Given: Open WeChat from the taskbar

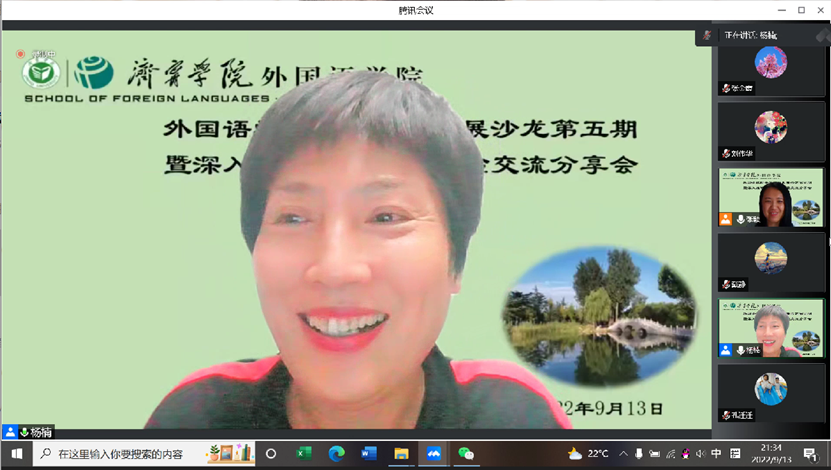Looking at the screenshot, I should (x=465, y=454).
